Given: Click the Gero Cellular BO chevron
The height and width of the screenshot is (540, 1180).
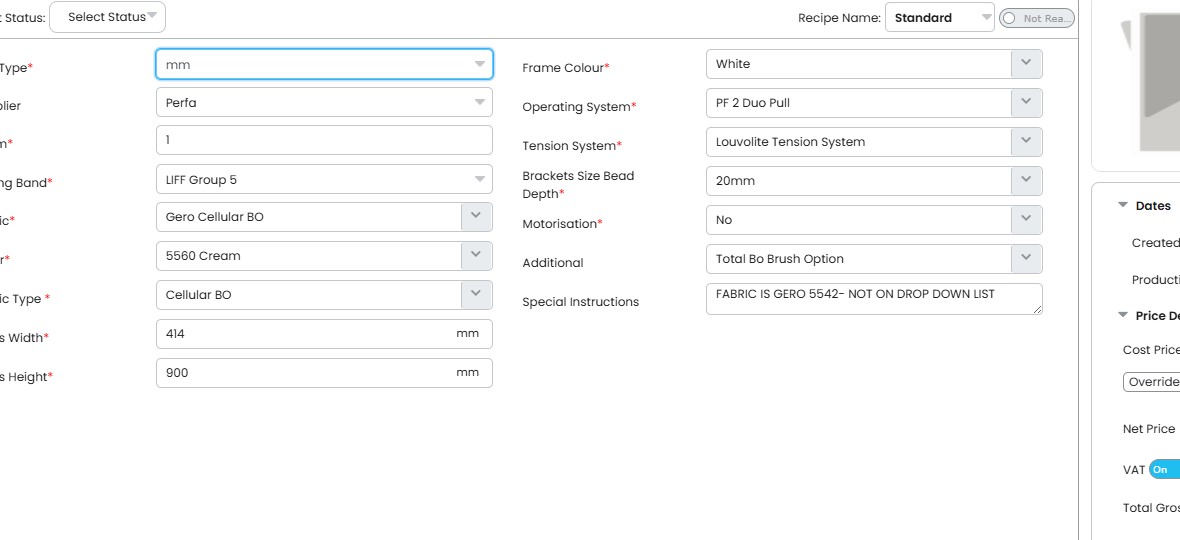Looking at the screenshot, I should point(476,217).
